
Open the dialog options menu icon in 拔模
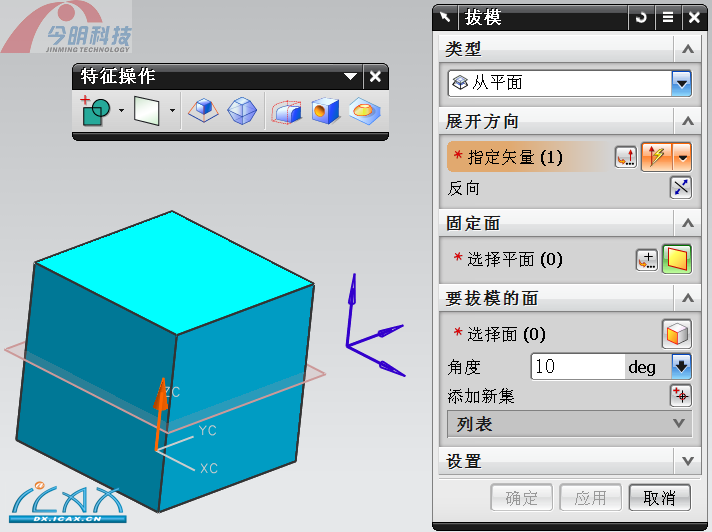point(668,18)
